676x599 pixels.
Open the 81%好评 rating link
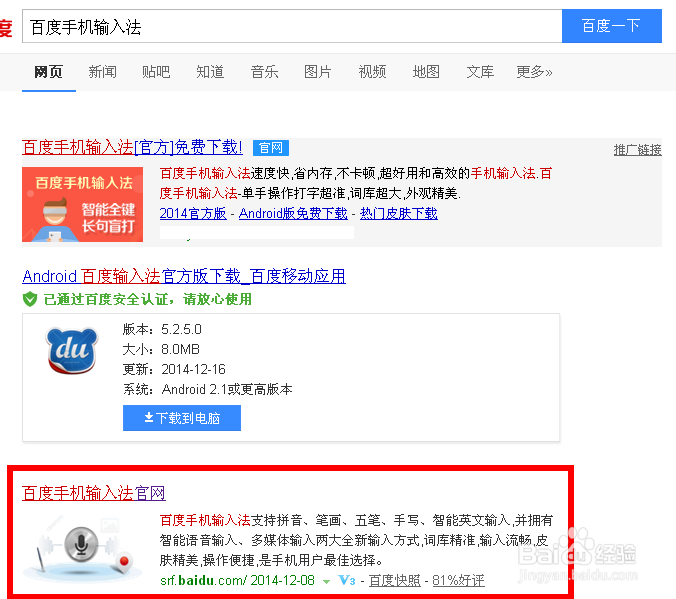click(x=459, y=580)
